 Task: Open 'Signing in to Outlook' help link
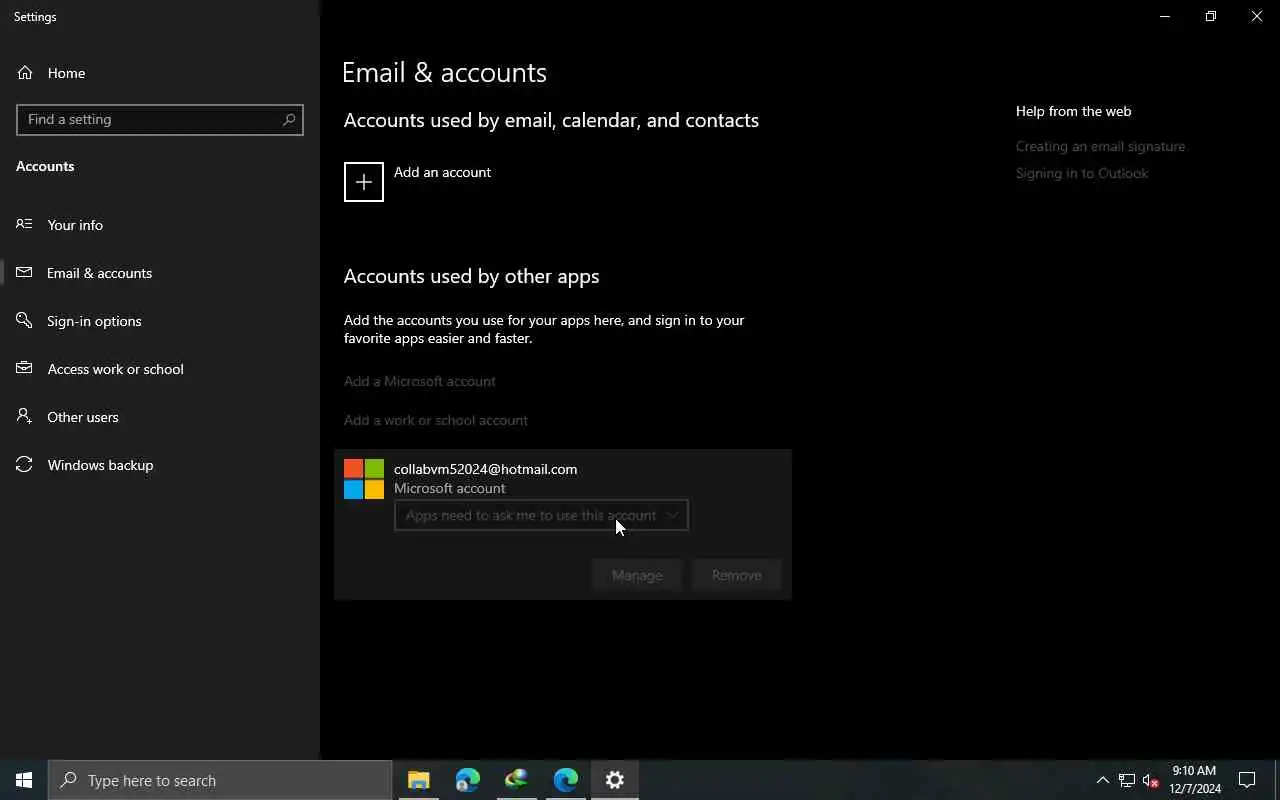[1082, 173]
